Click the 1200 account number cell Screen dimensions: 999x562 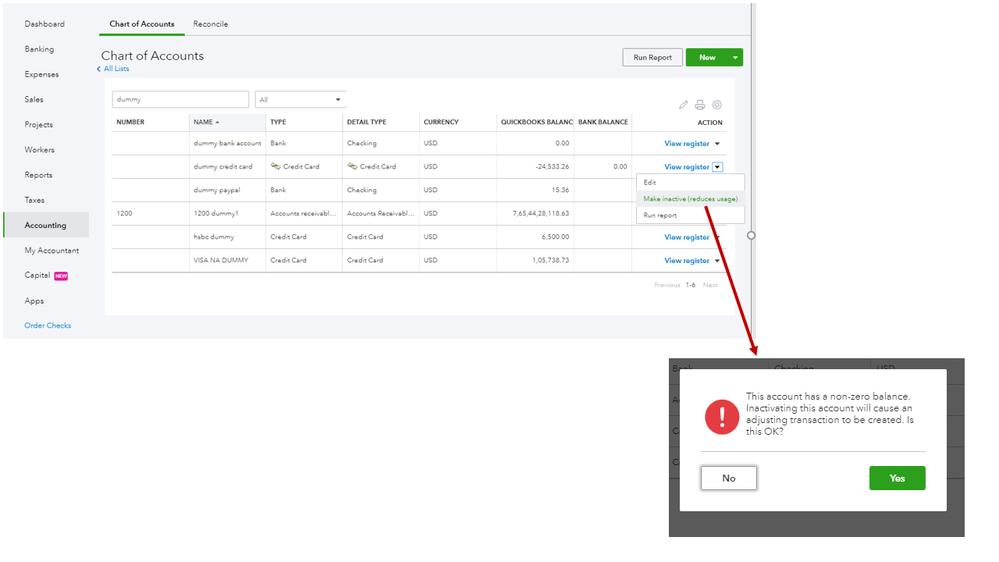click(x=124, y=213)
